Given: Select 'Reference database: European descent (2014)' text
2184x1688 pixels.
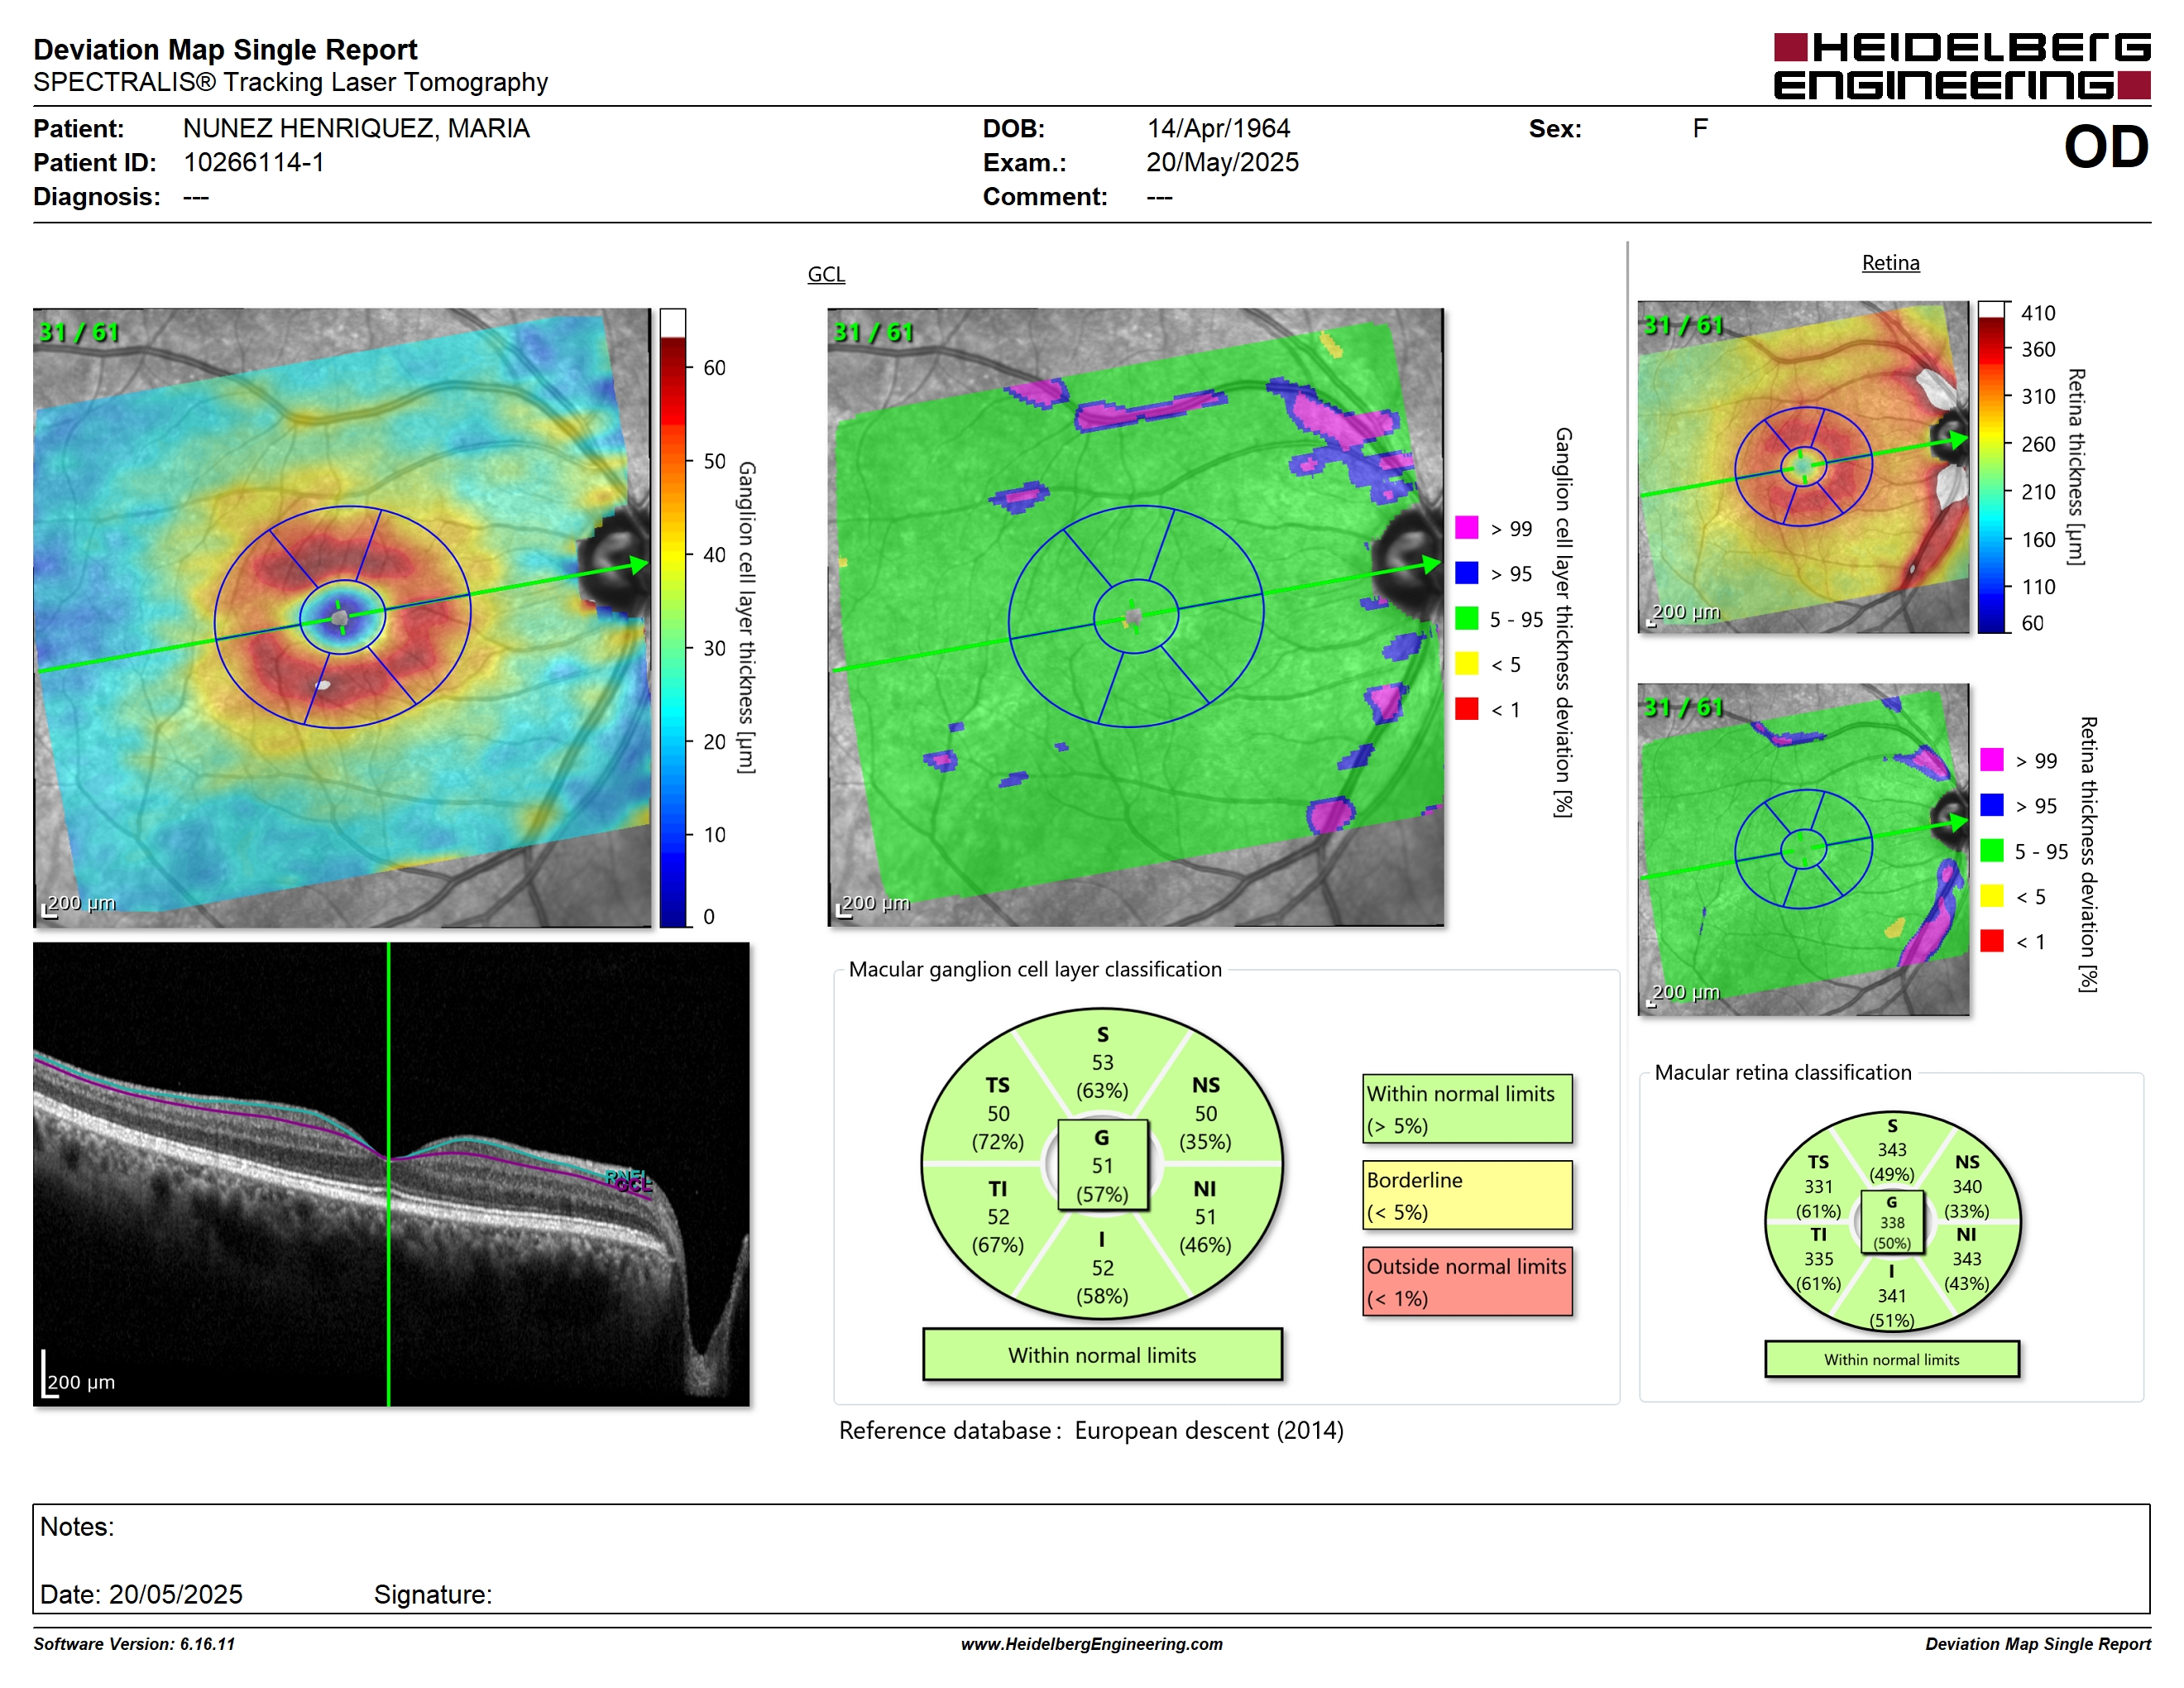Looking at the screenshot, I should (x=1091, y=1430).
